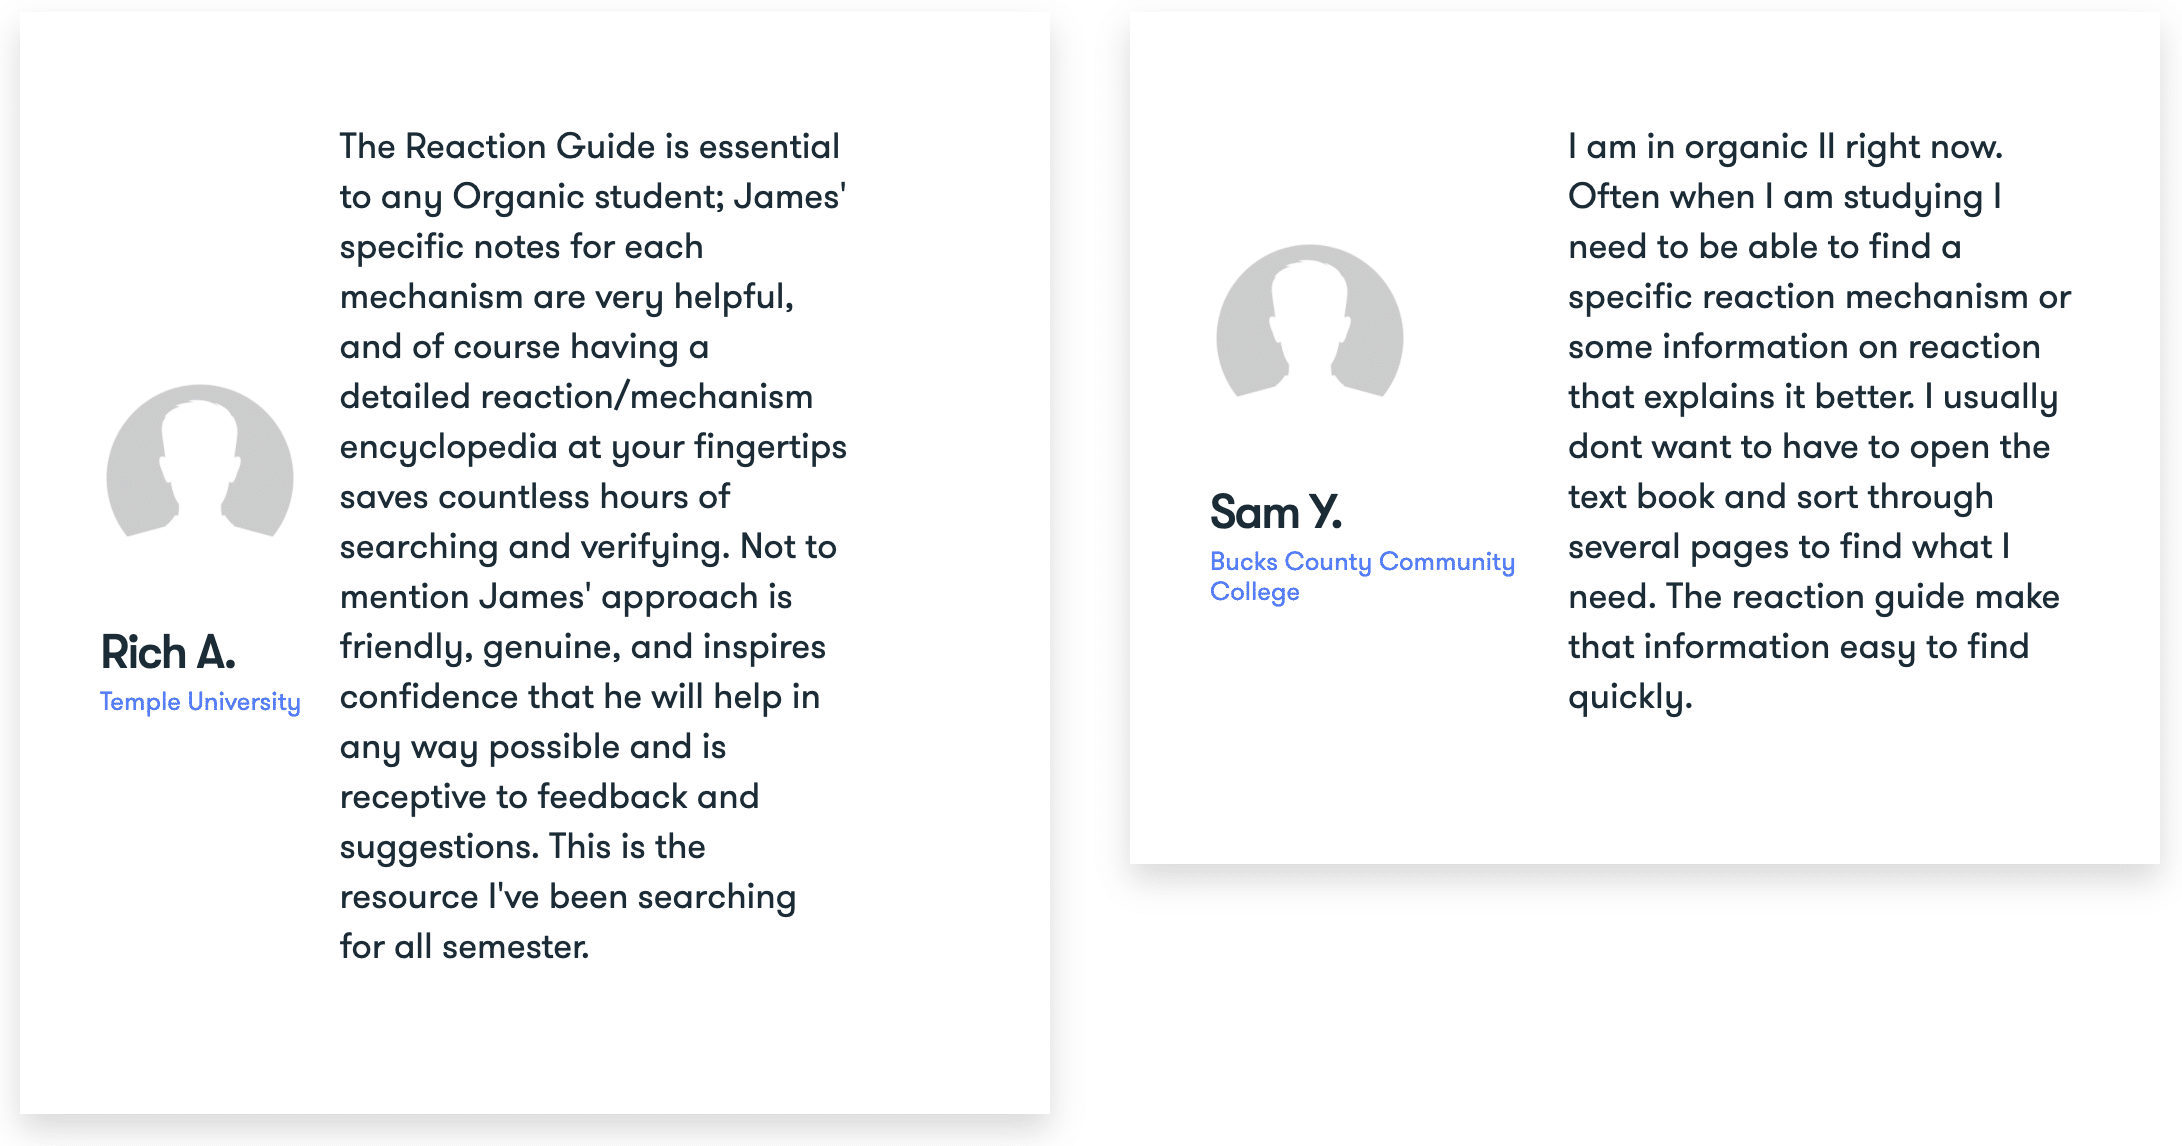Click the name Rich A.
2182x1146 pixels.
pos(168,653)
